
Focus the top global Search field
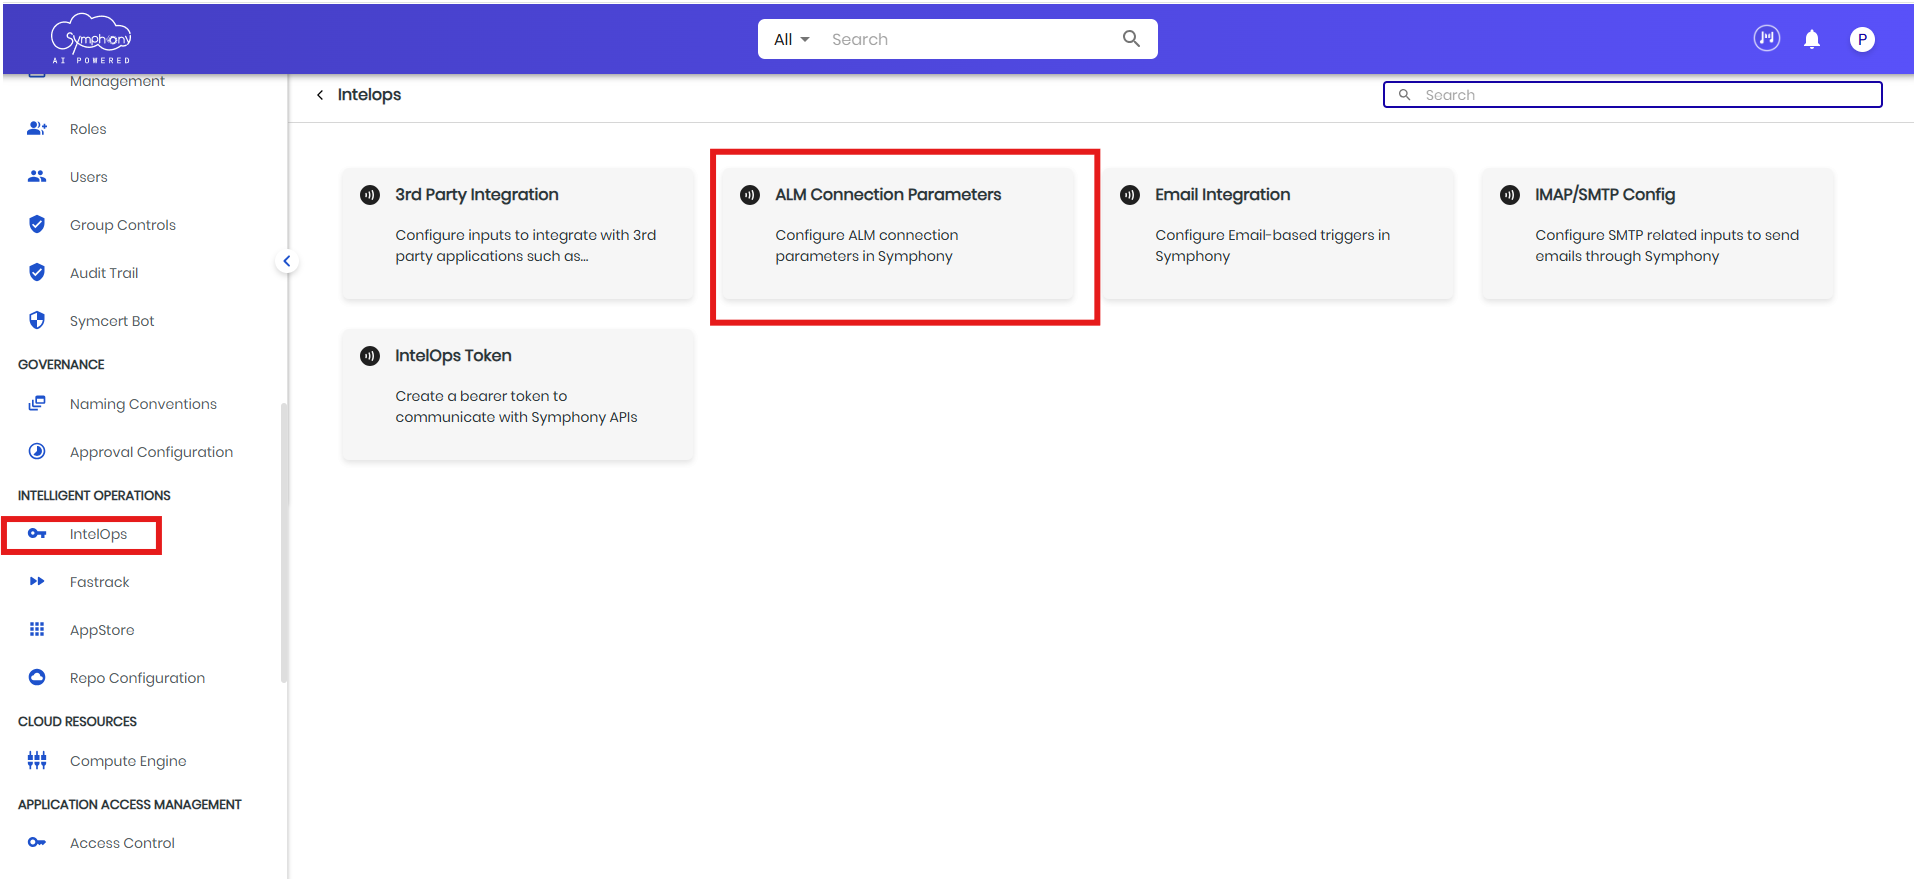[970, 39]
